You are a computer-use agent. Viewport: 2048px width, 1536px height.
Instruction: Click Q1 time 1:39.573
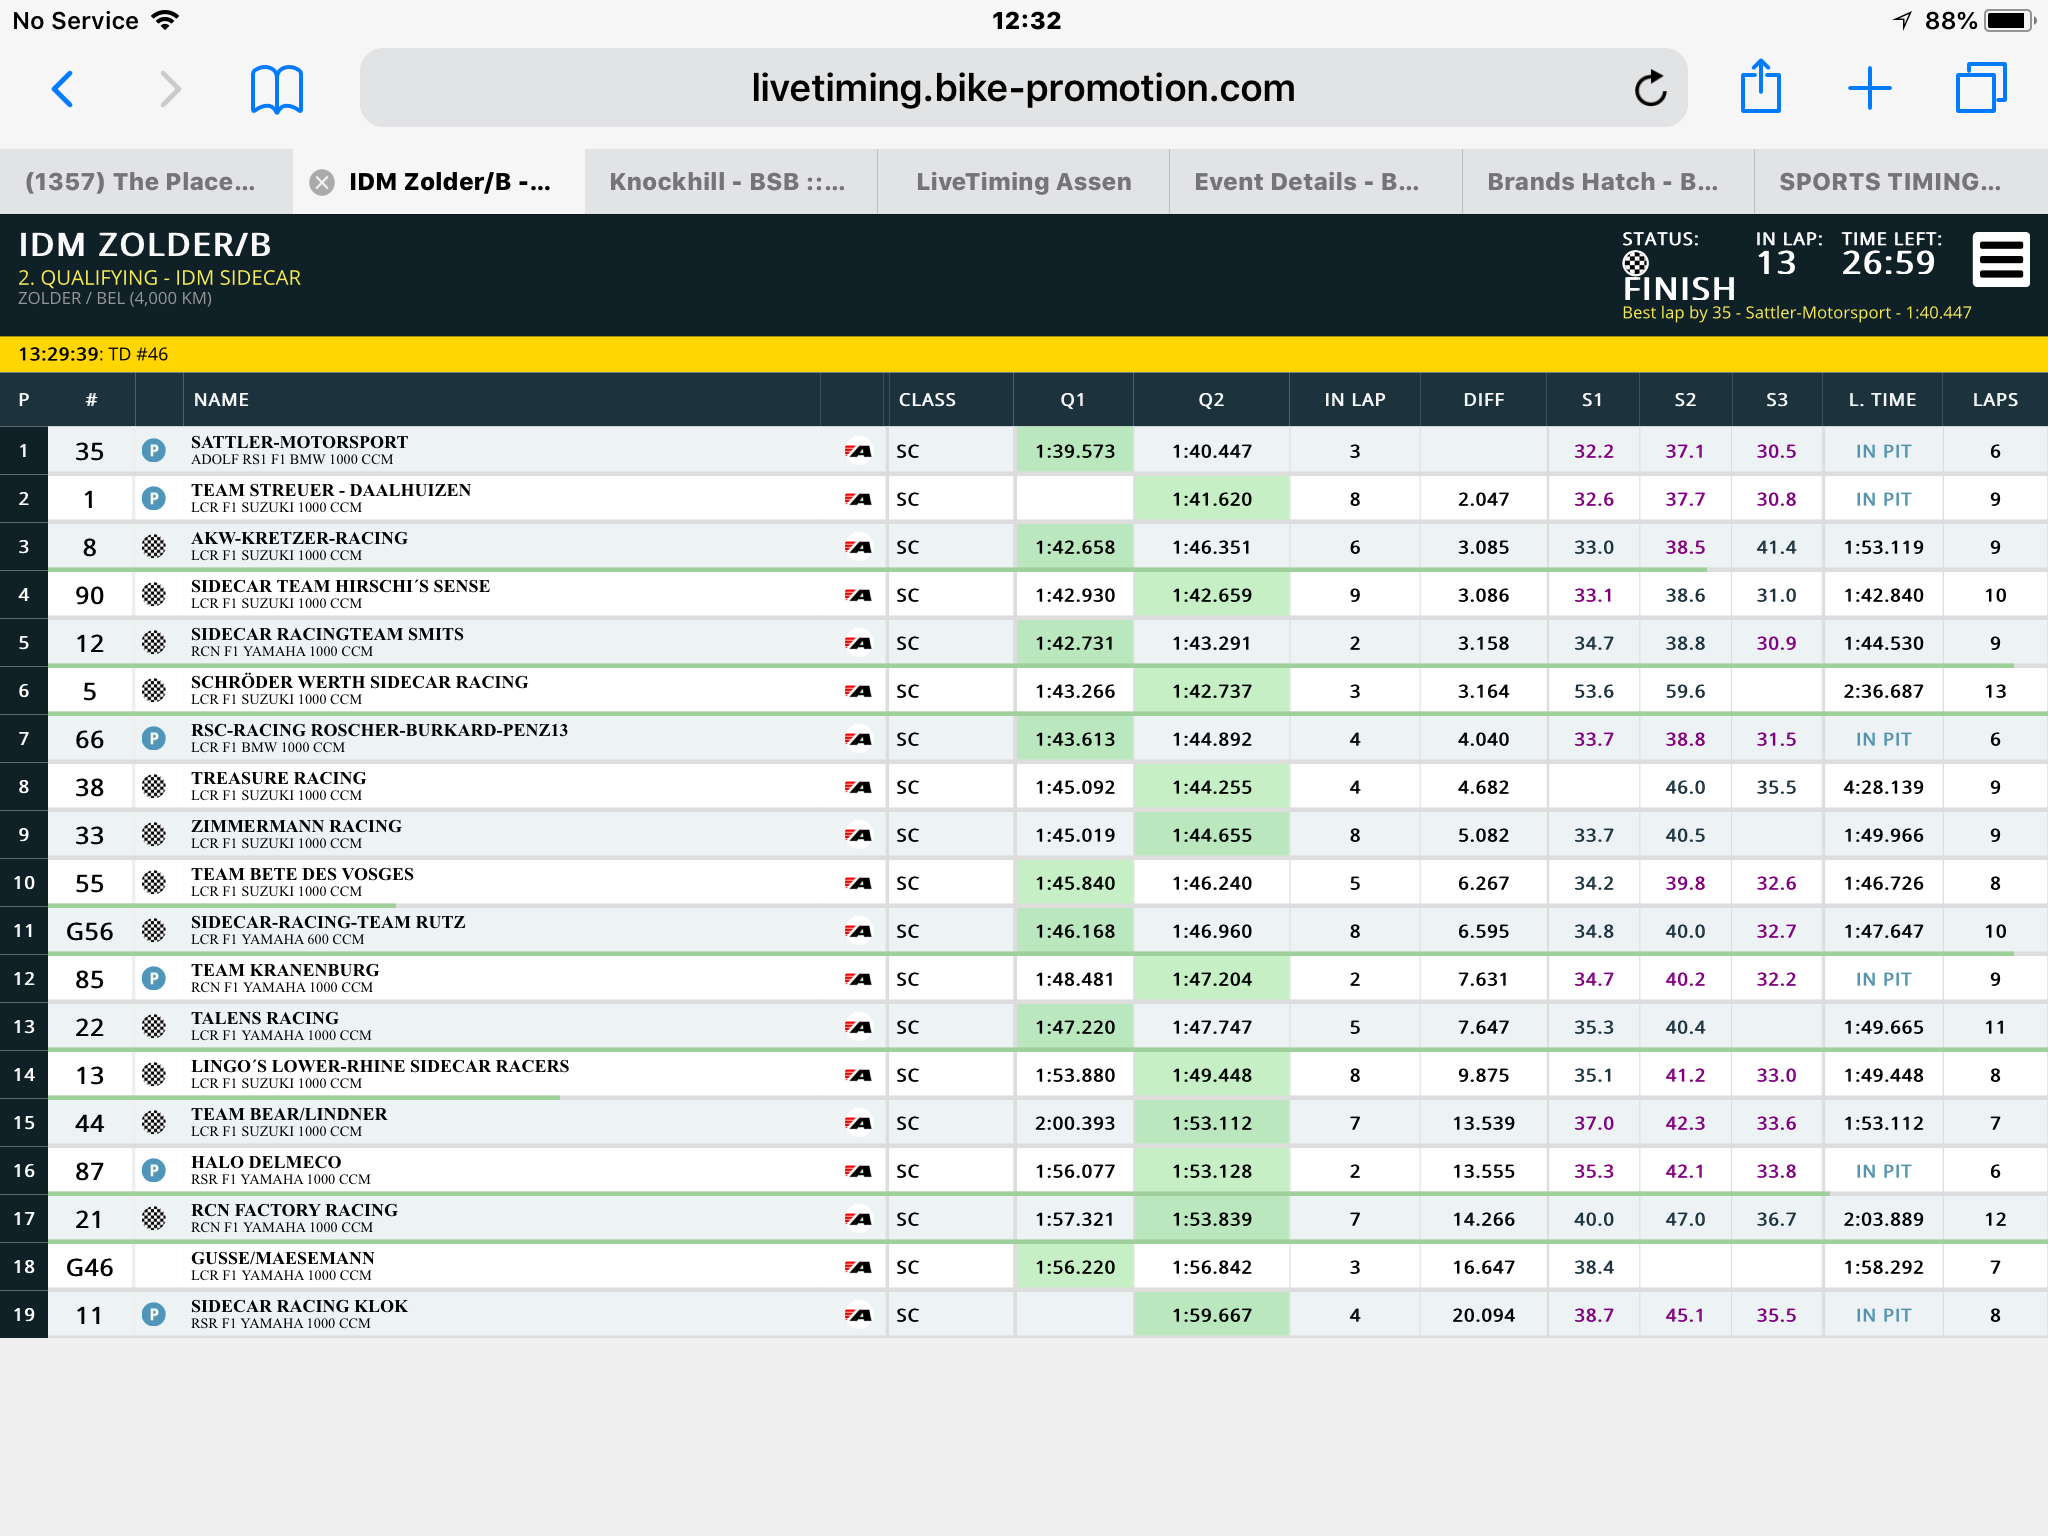[x=1074, y=451]
